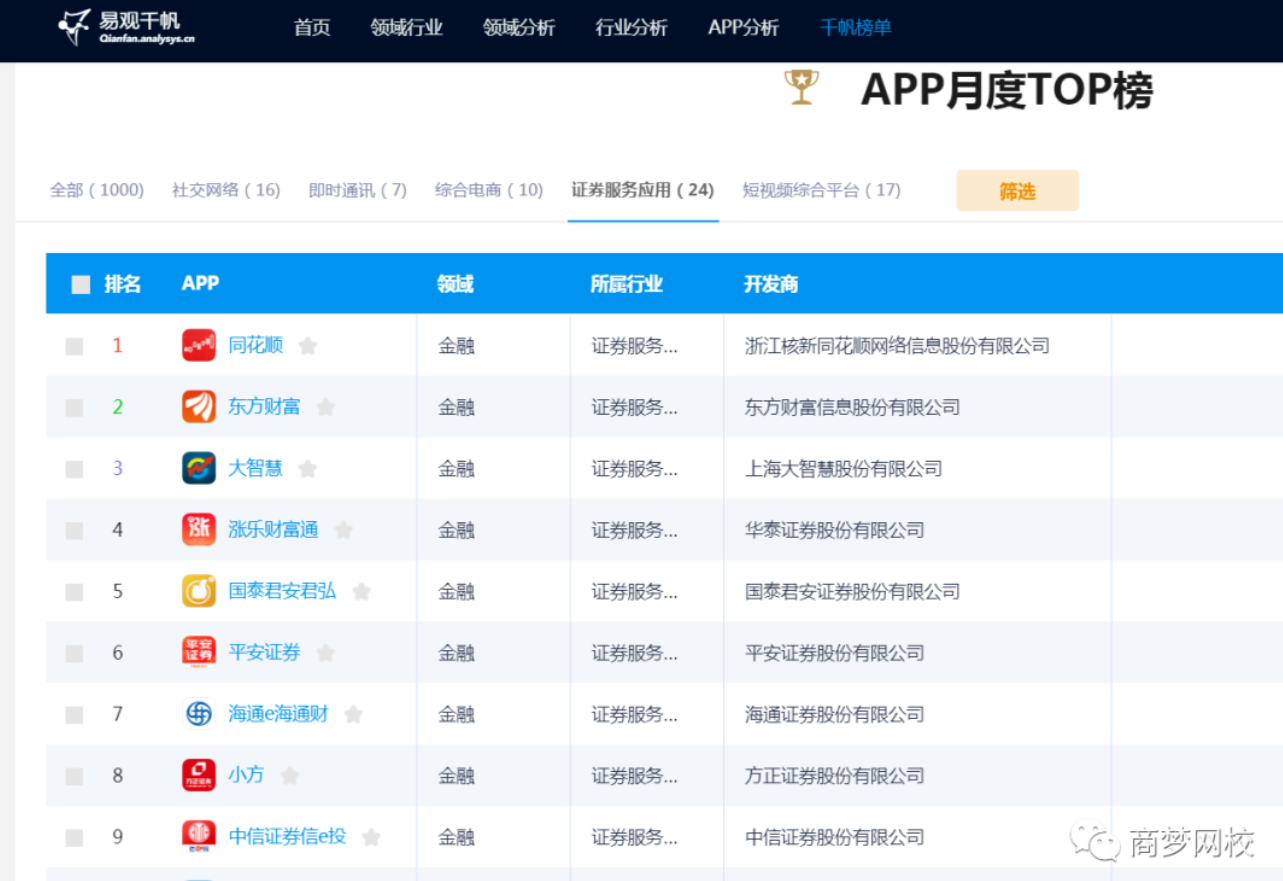This screenshot has height=881, width=1283.
Task: Favorite 同花顺 with its star
Action: [308, 346]
